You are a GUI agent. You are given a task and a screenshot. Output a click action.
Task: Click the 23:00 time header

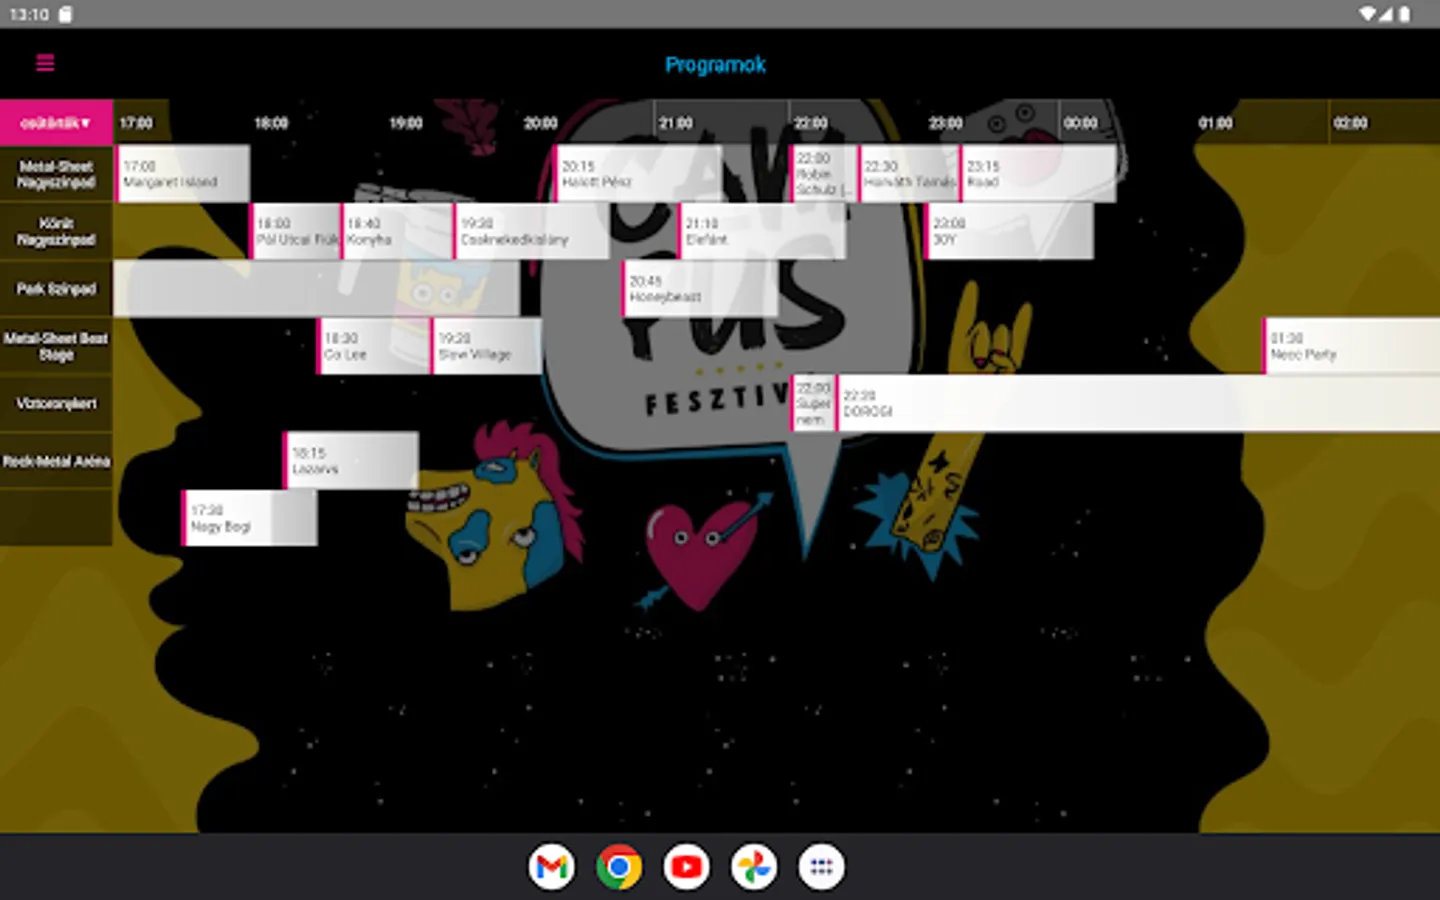[946, 123]
